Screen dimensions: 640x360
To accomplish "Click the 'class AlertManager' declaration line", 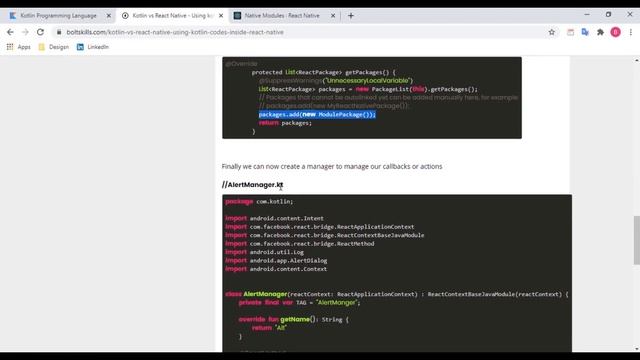I will coord(397,294).
